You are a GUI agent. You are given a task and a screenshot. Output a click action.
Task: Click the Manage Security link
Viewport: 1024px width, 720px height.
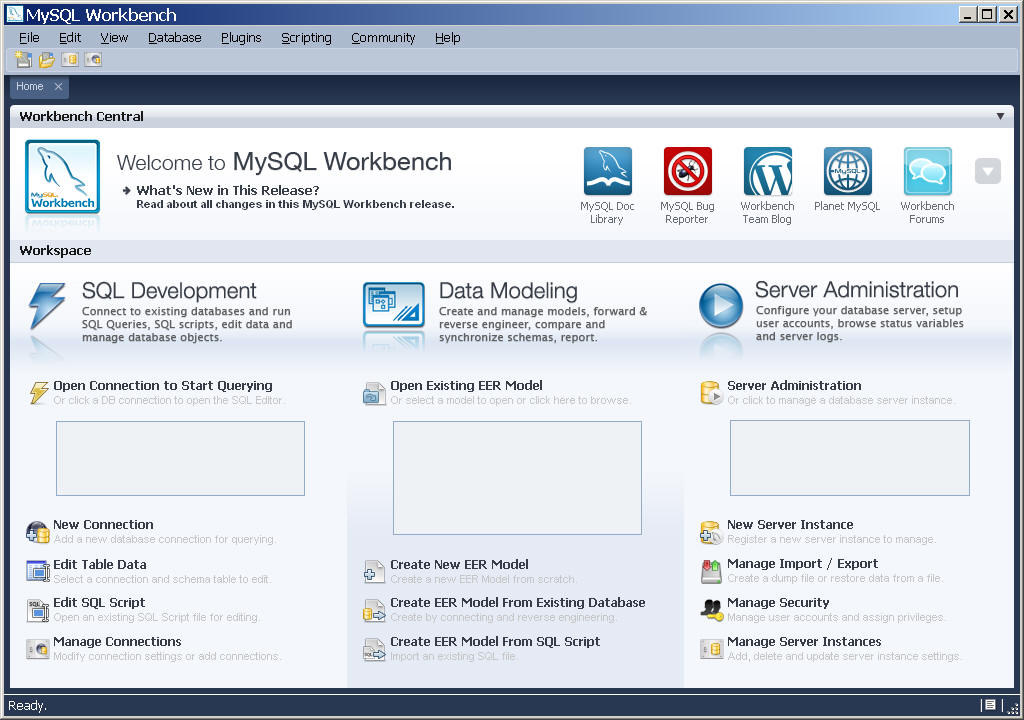pyautogui.click(x=778, y=602)
